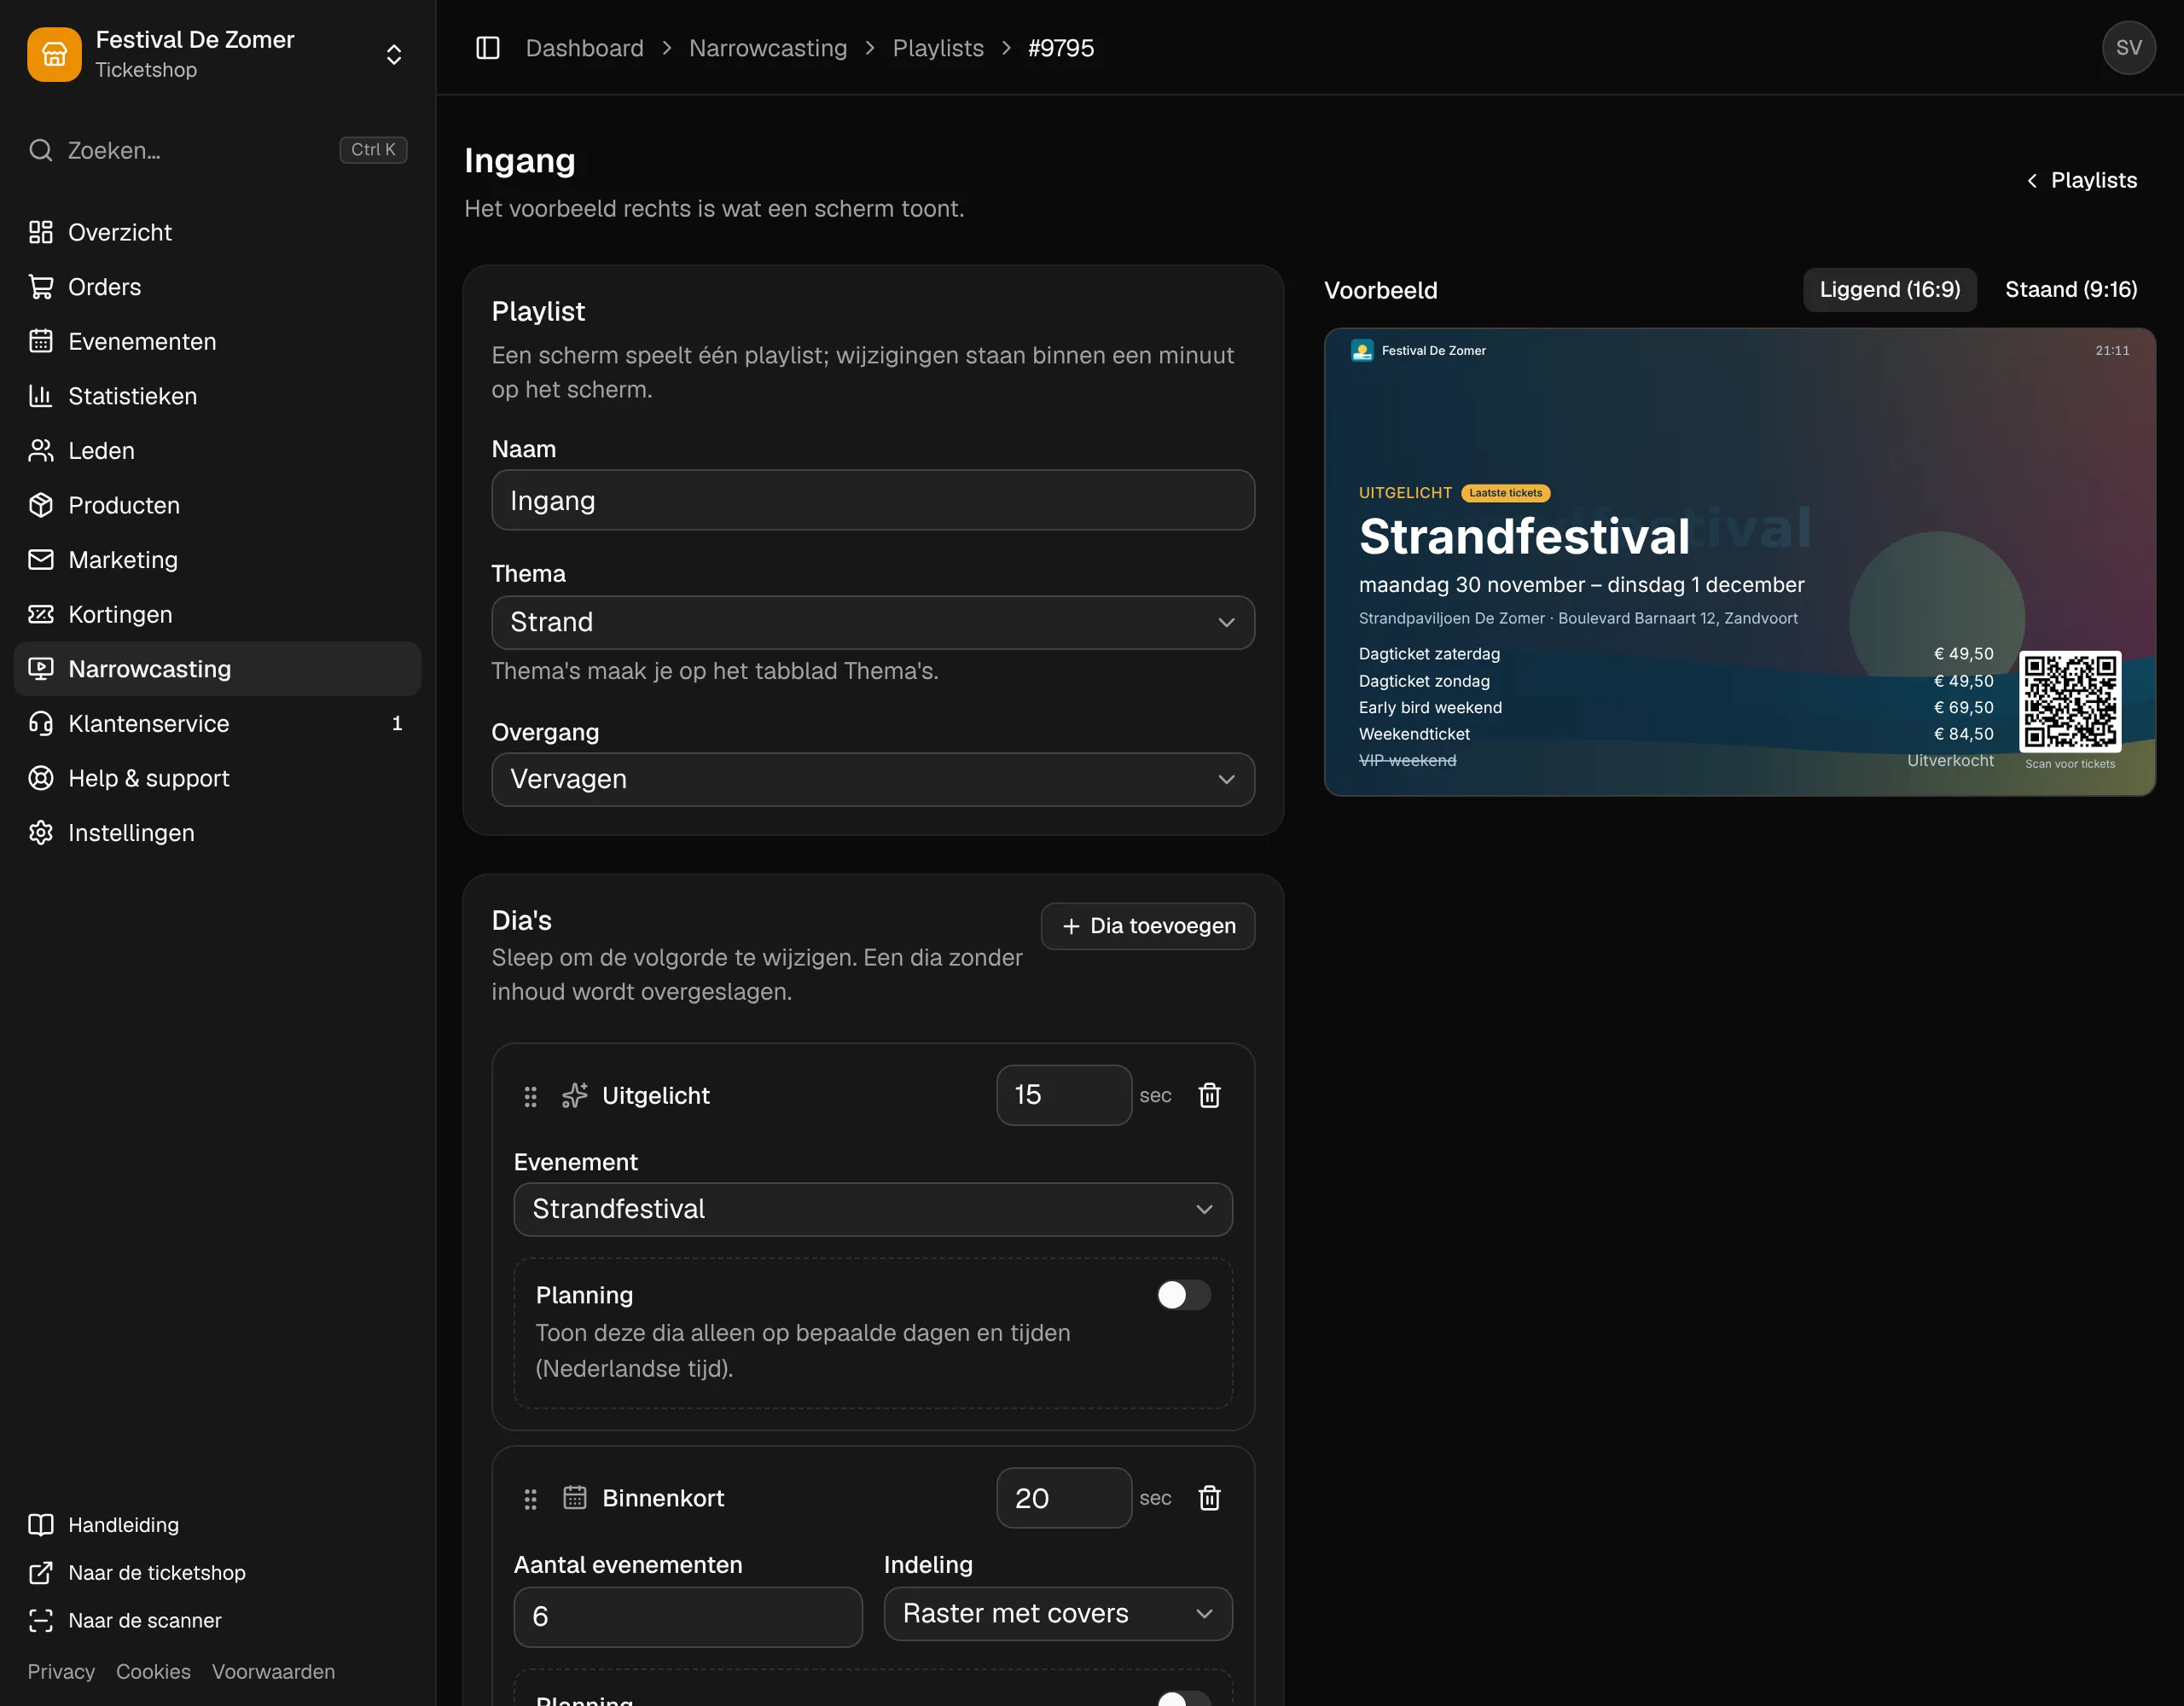Click the Uitgelicht sparkle icon
Viewport: 2184px width, 1706px height.
click(575, 1096)
